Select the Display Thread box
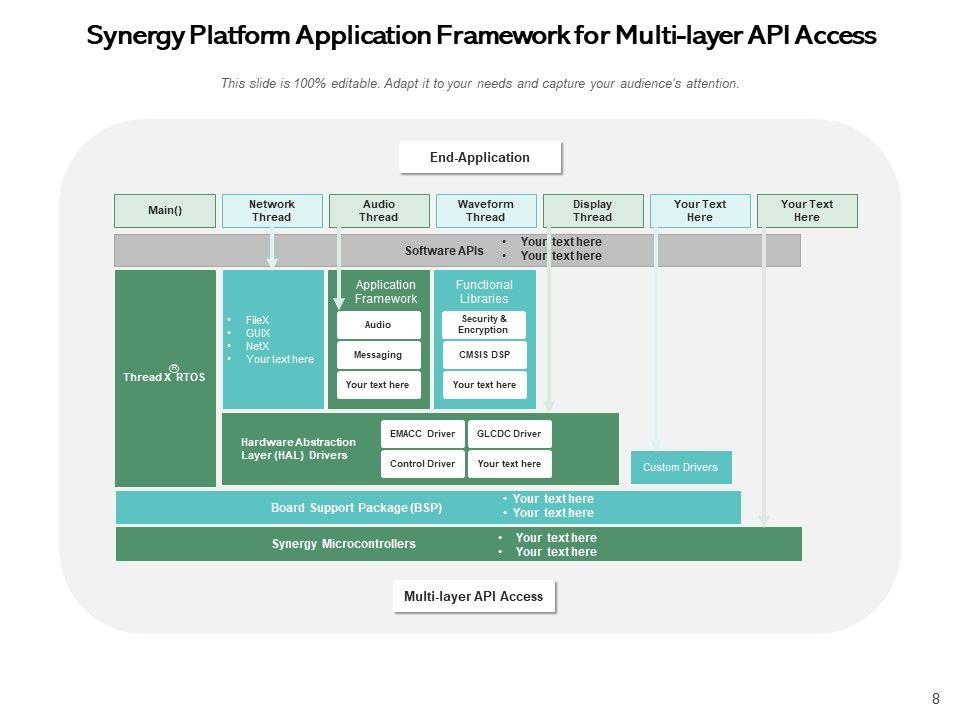The image size is (960, 720). [592, 211]
